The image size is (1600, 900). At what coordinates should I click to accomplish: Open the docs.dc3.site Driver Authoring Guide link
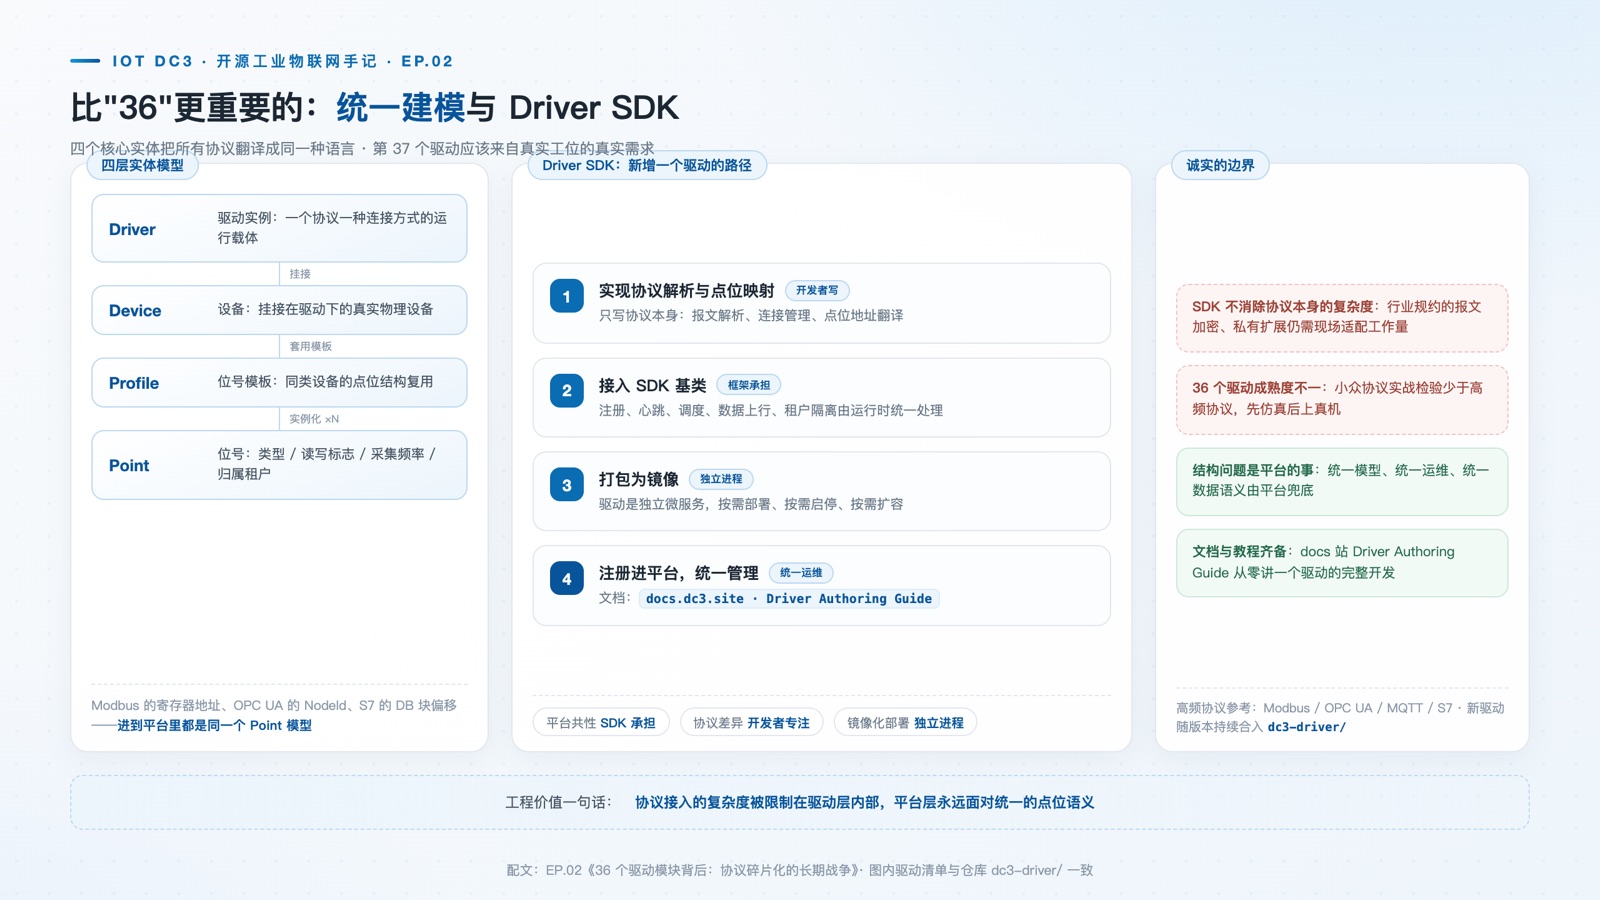coord(789,598)
